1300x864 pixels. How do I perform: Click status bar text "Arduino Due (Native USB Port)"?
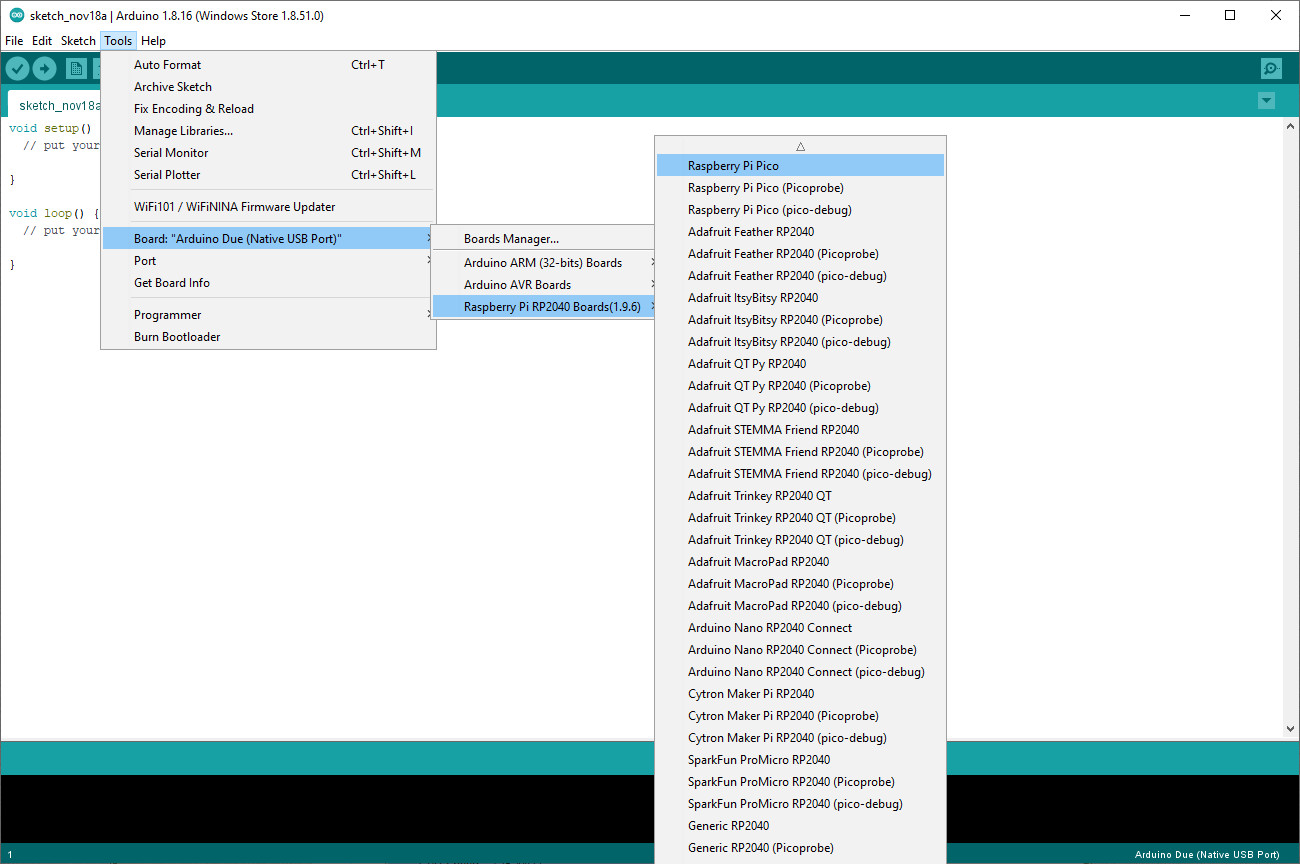(x=1207, y=855)
